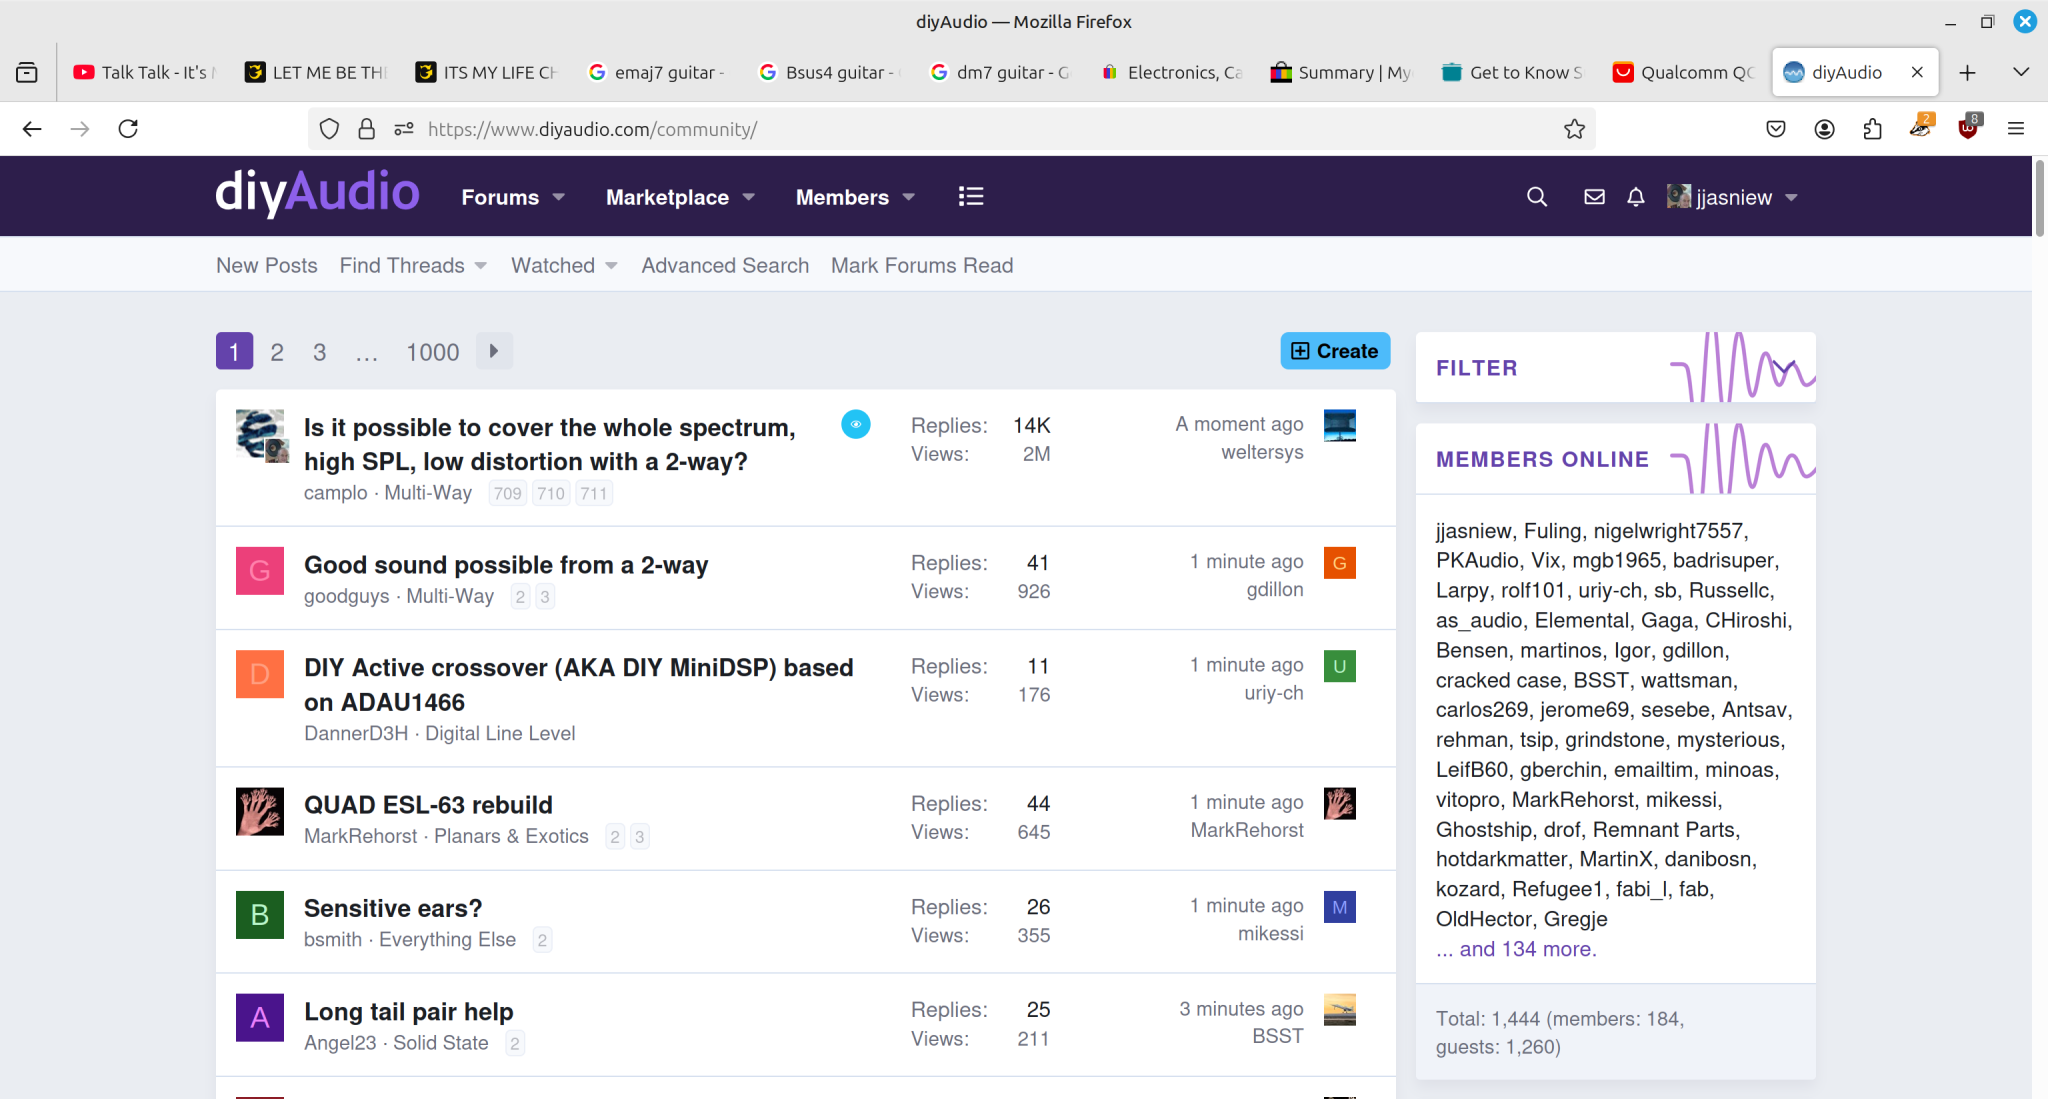The image size is (2048, 1099).
Task: Open Sensitive ears? thread
Action: click(x=393, y=908)
